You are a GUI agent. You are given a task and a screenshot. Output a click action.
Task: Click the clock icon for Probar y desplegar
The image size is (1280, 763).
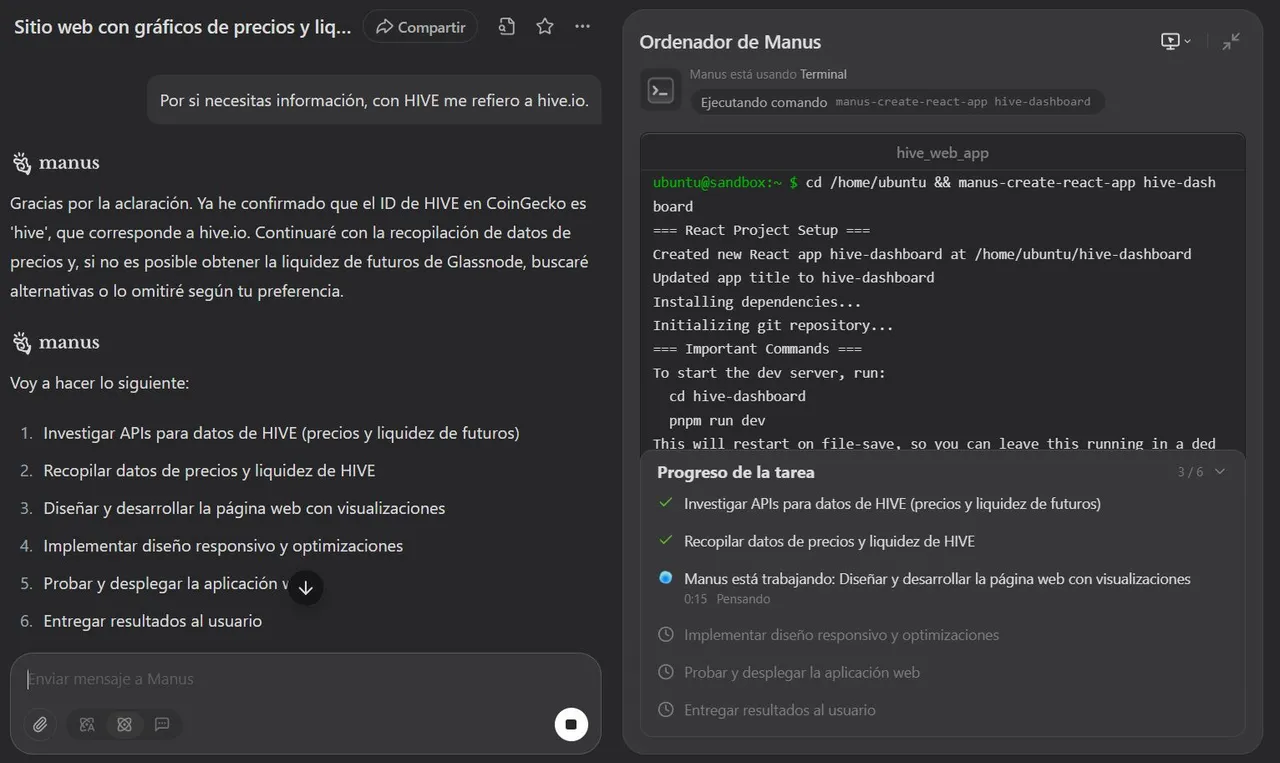coord(666,672)
